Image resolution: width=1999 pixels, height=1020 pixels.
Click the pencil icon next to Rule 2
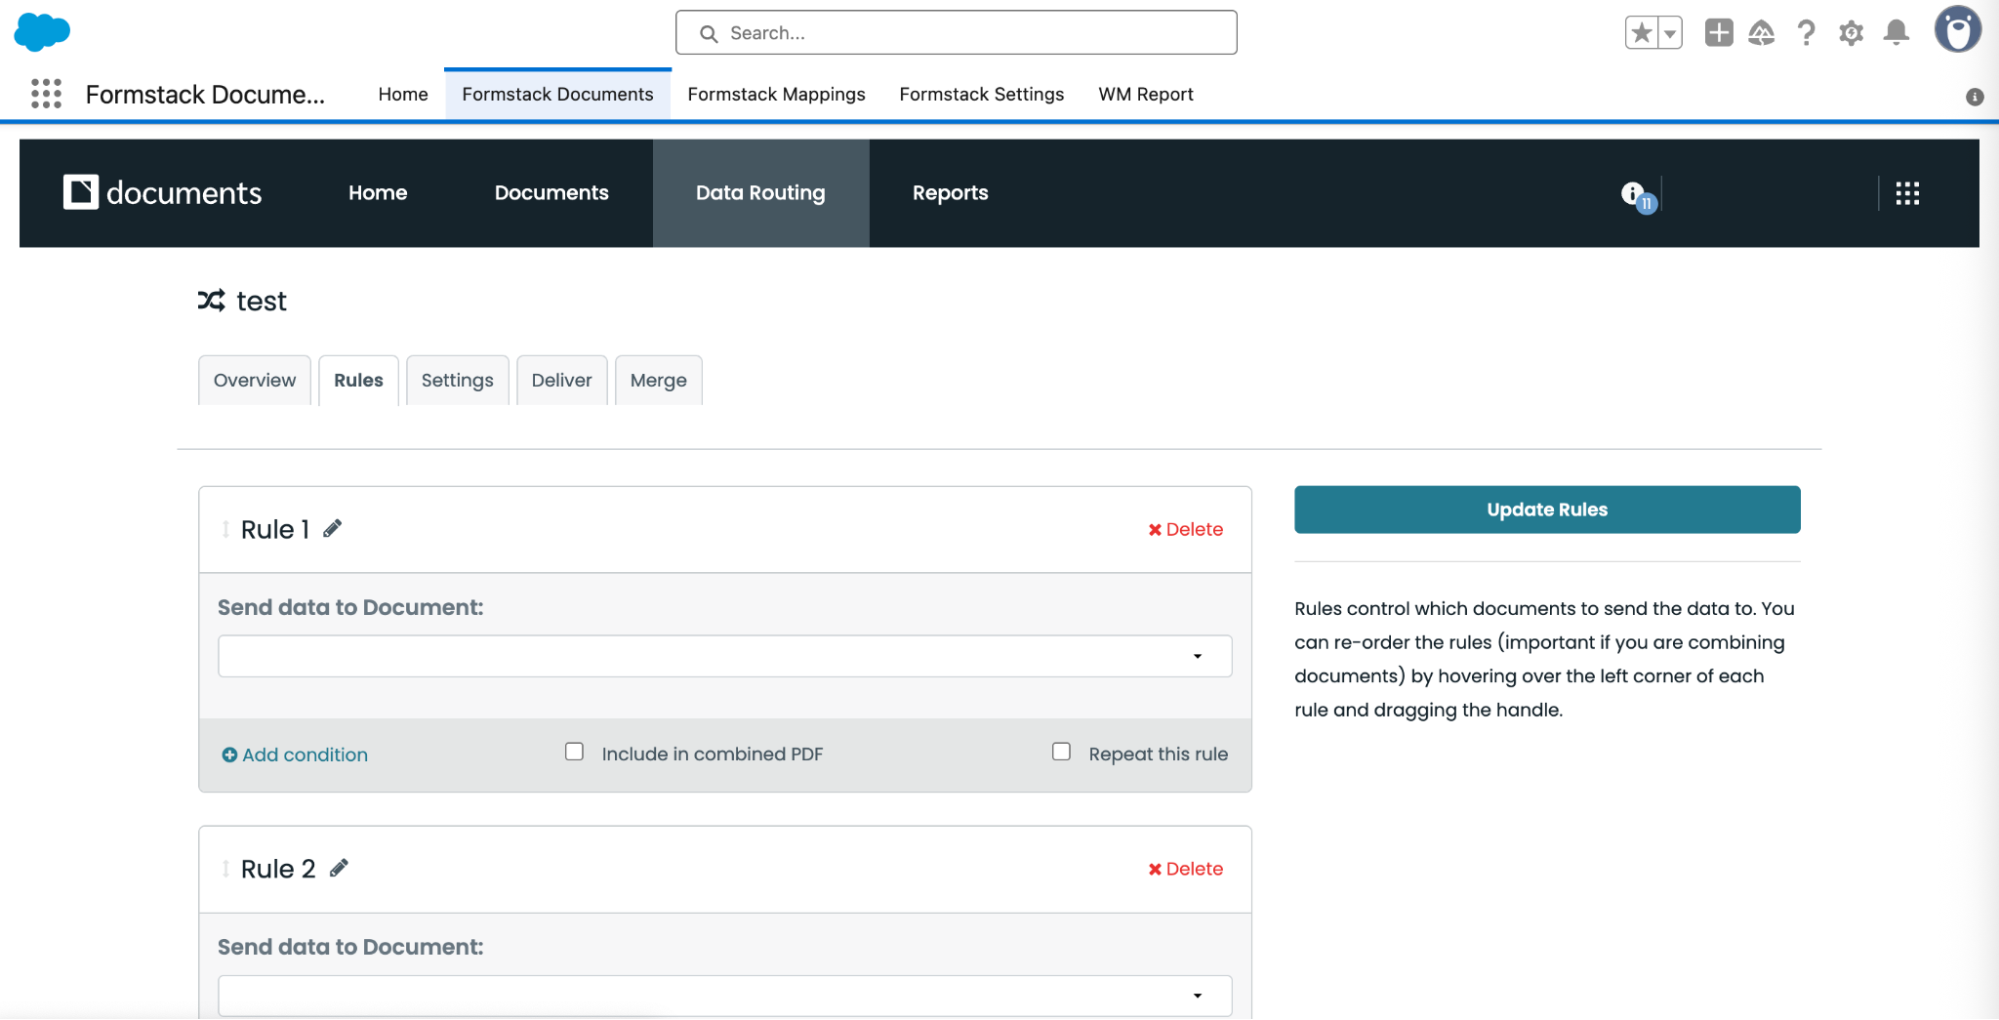pos(339,868)
